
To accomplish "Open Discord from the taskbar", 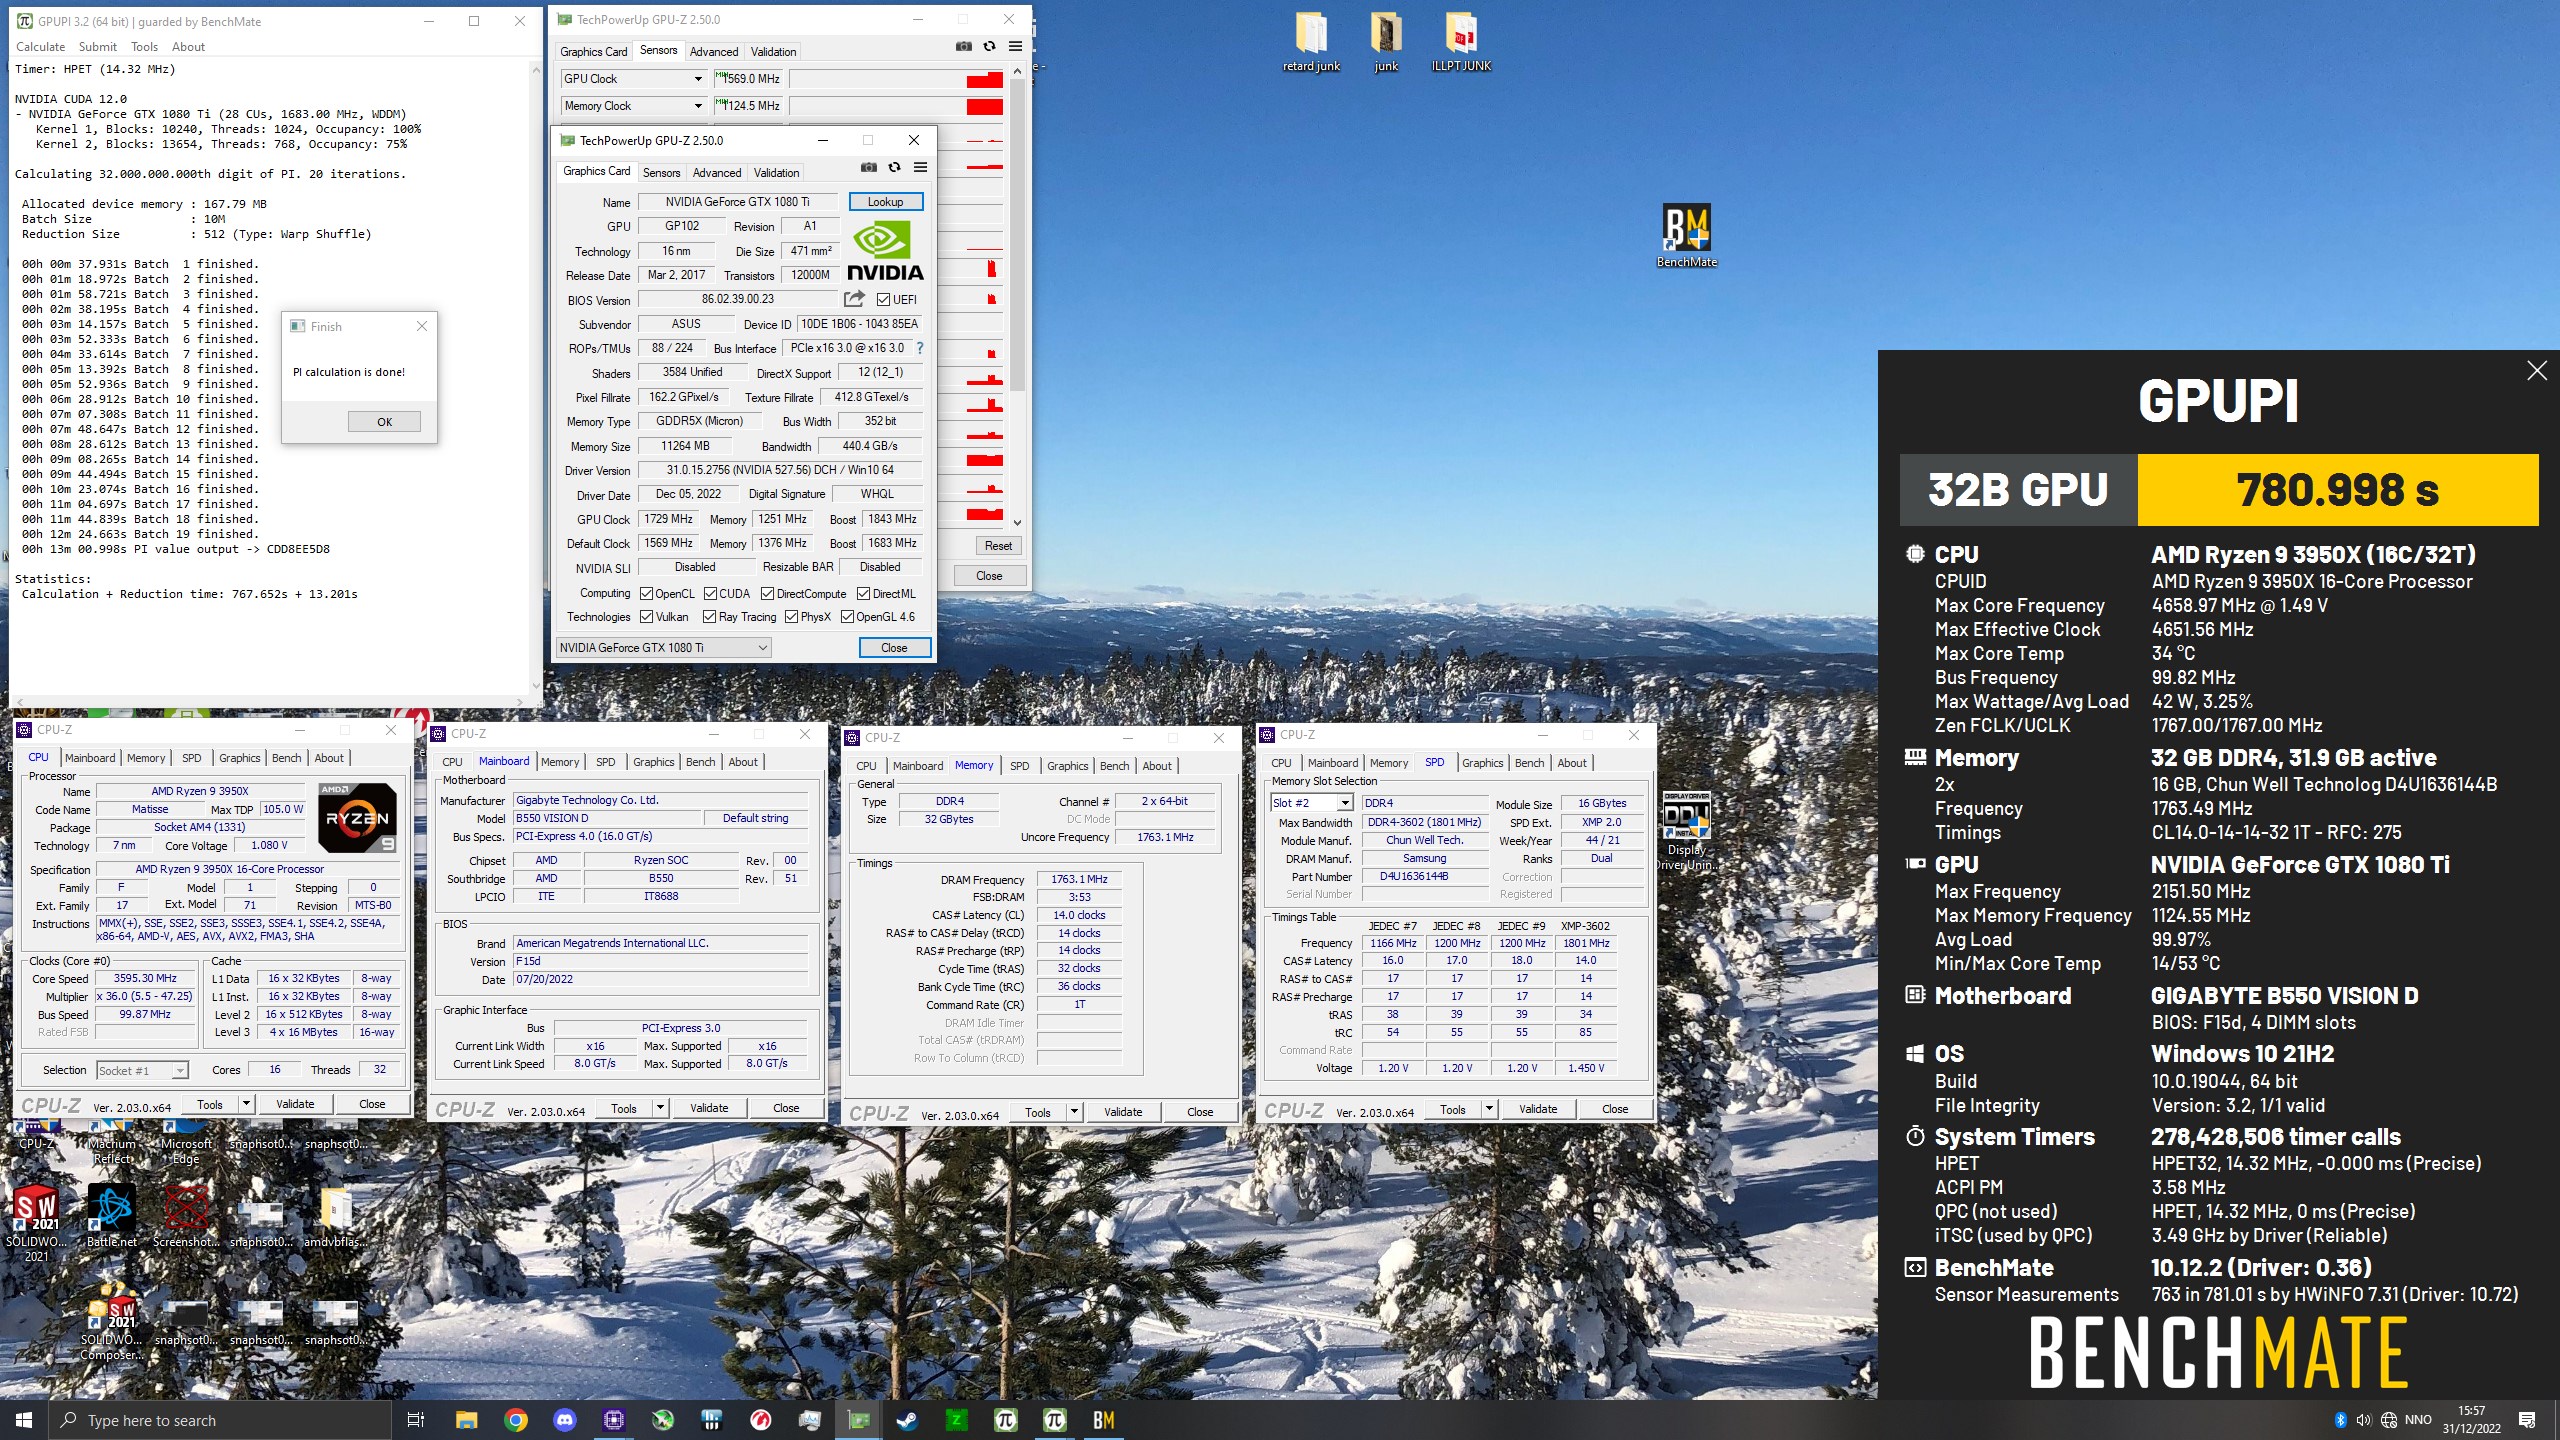I will pyautogui.click(x=564, y=1420).
